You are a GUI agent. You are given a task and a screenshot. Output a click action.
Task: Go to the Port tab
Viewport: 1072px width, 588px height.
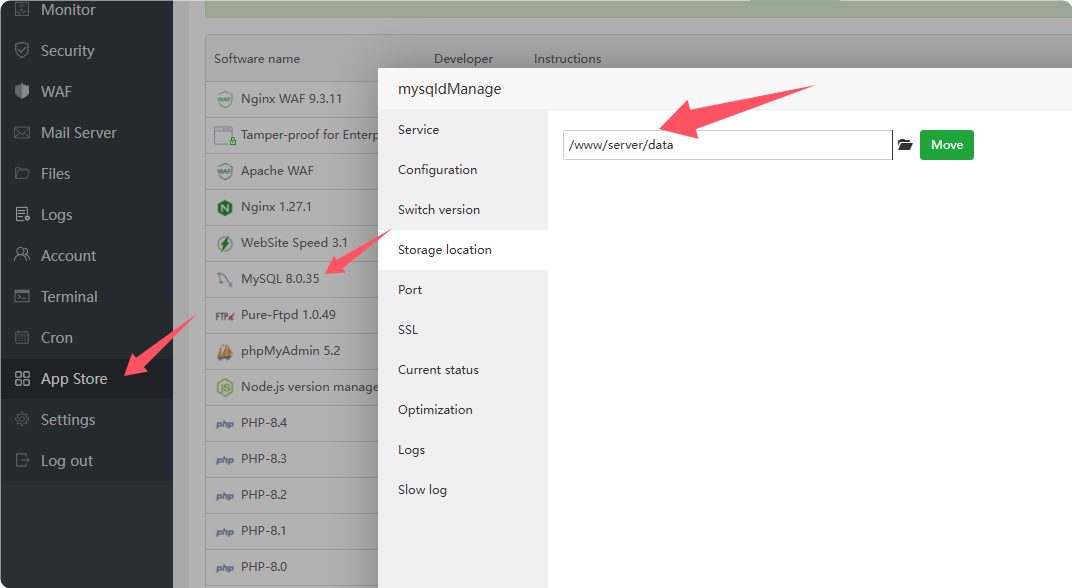click(463, 290)
